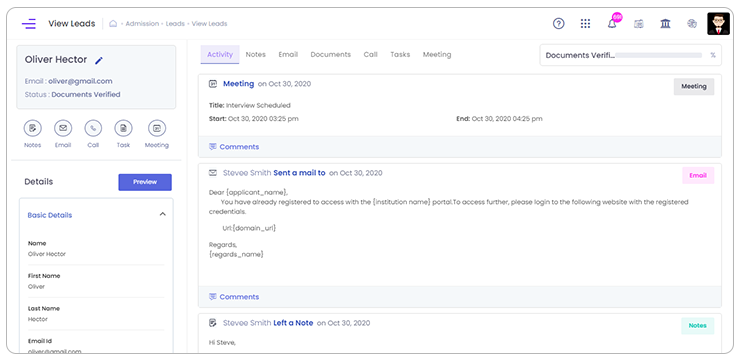Image resolution: width=740 pixels, height=362 pixels.
Task: Click the home breadcrumb icon
Action: 113,24
